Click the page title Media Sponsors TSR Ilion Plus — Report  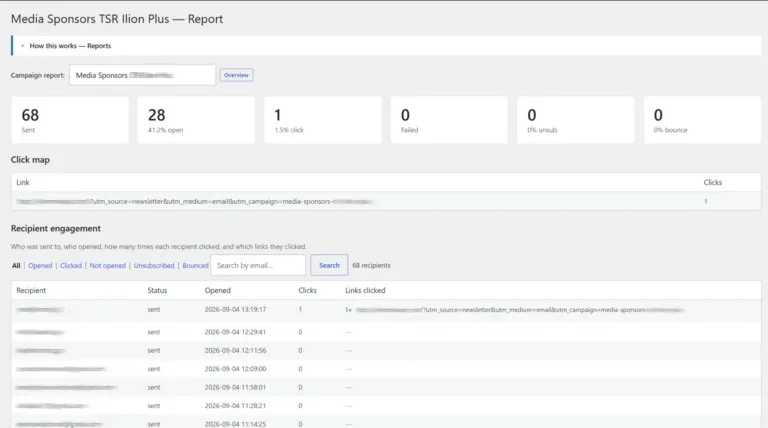(117, 19)
